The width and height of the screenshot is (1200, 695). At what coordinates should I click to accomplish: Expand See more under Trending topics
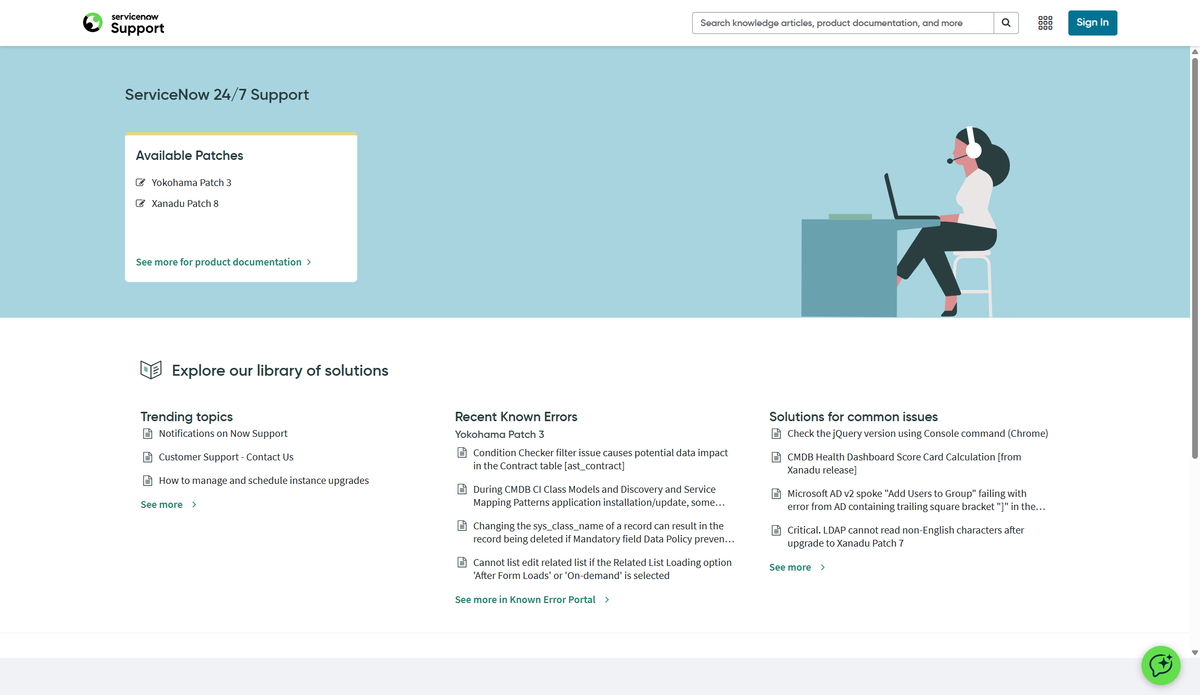(x=160, y=504)
